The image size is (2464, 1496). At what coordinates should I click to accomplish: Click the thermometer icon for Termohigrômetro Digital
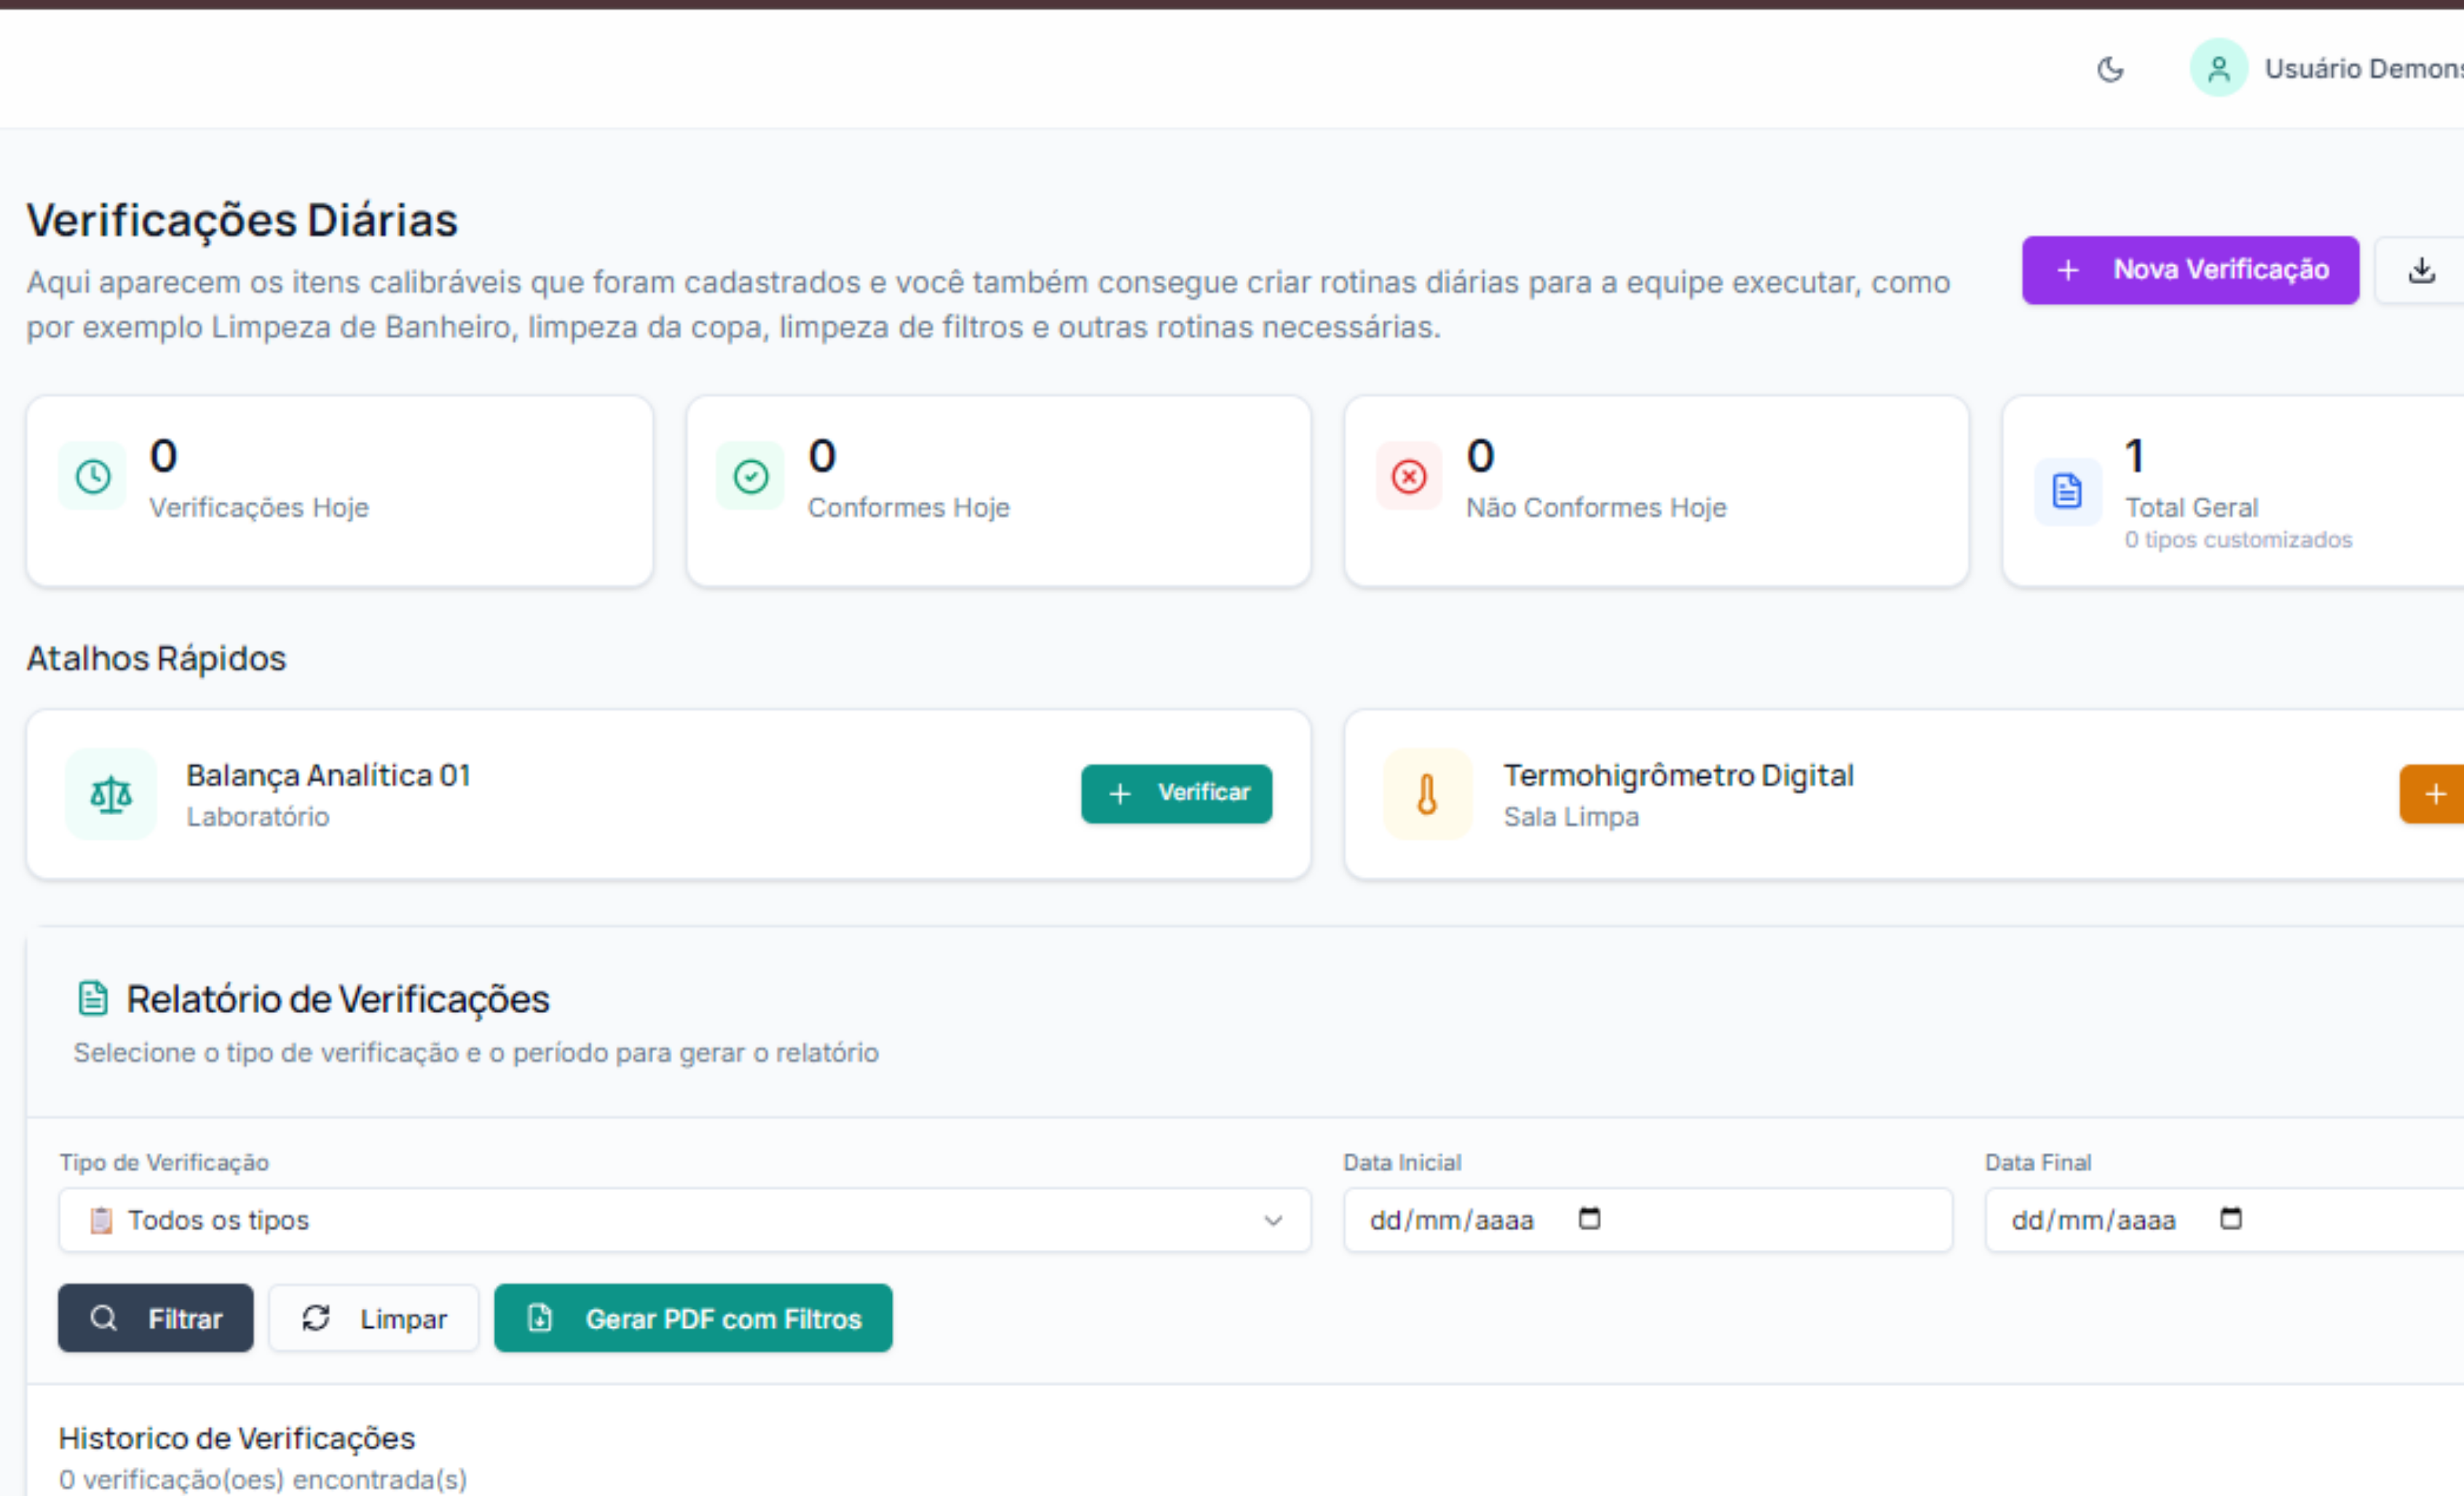tap(1427, 794)
